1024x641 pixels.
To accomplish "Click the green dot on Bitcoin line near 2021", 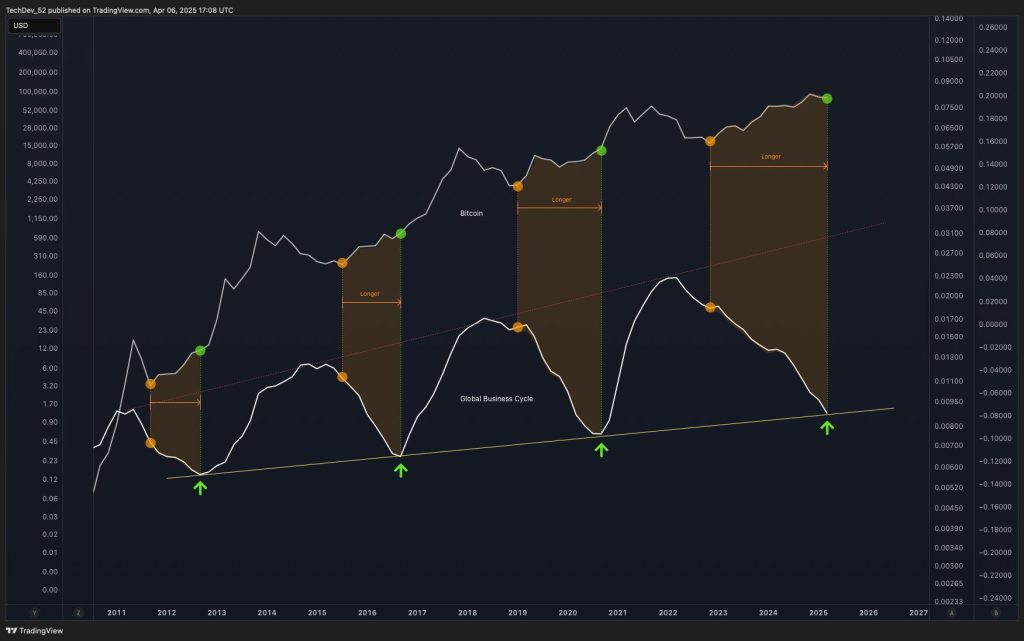I will click(x=601, y=151).
